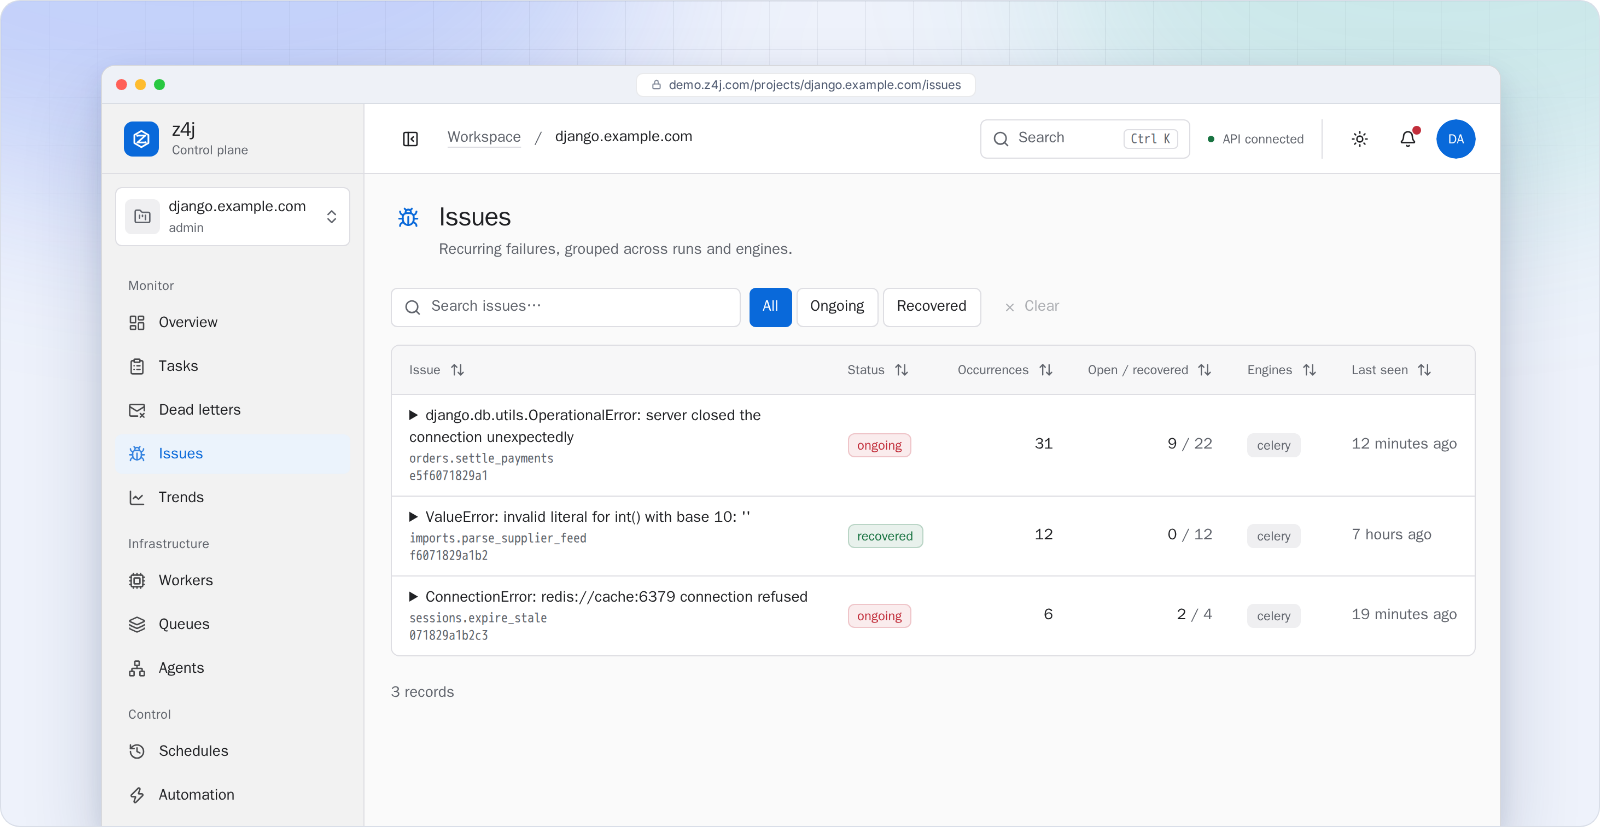
Task: Click ongoing badge on ConnectionError row
Action: click(879, 616)
